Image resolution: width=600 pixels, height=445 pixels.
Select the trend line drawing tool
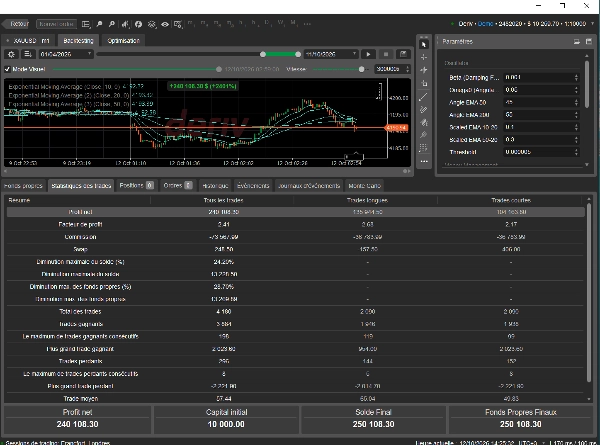click(424, 97)
